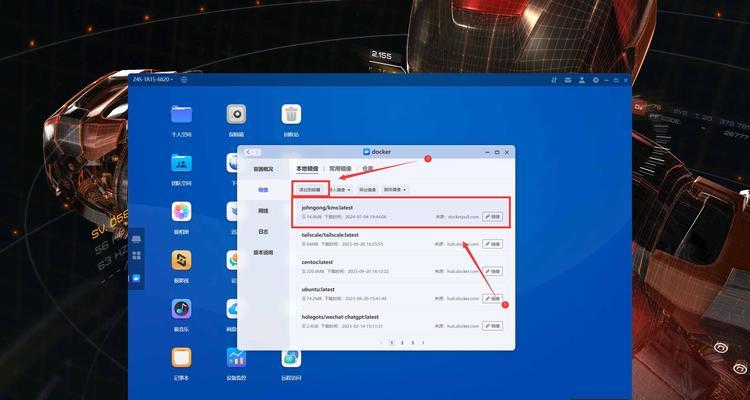Click the docker whale logo in title bar

[367, 152]
